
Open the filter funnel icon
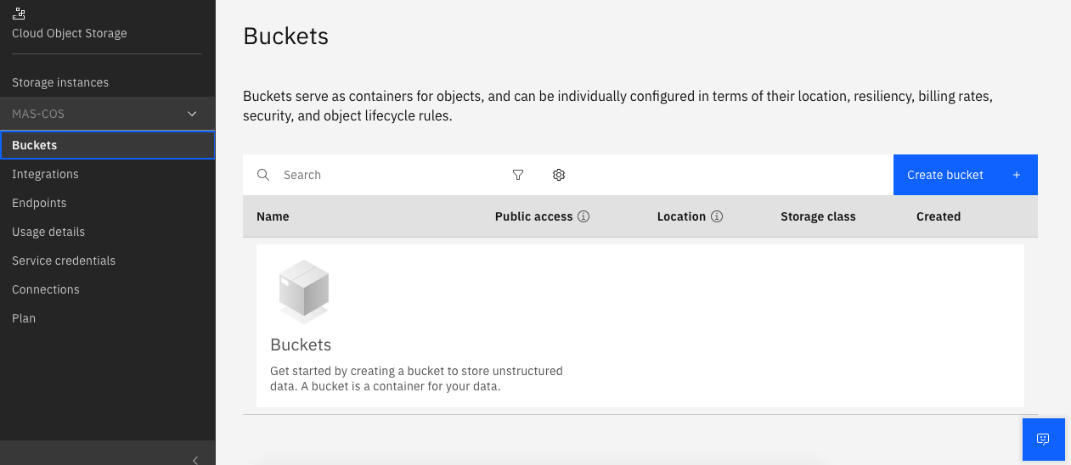518,175
